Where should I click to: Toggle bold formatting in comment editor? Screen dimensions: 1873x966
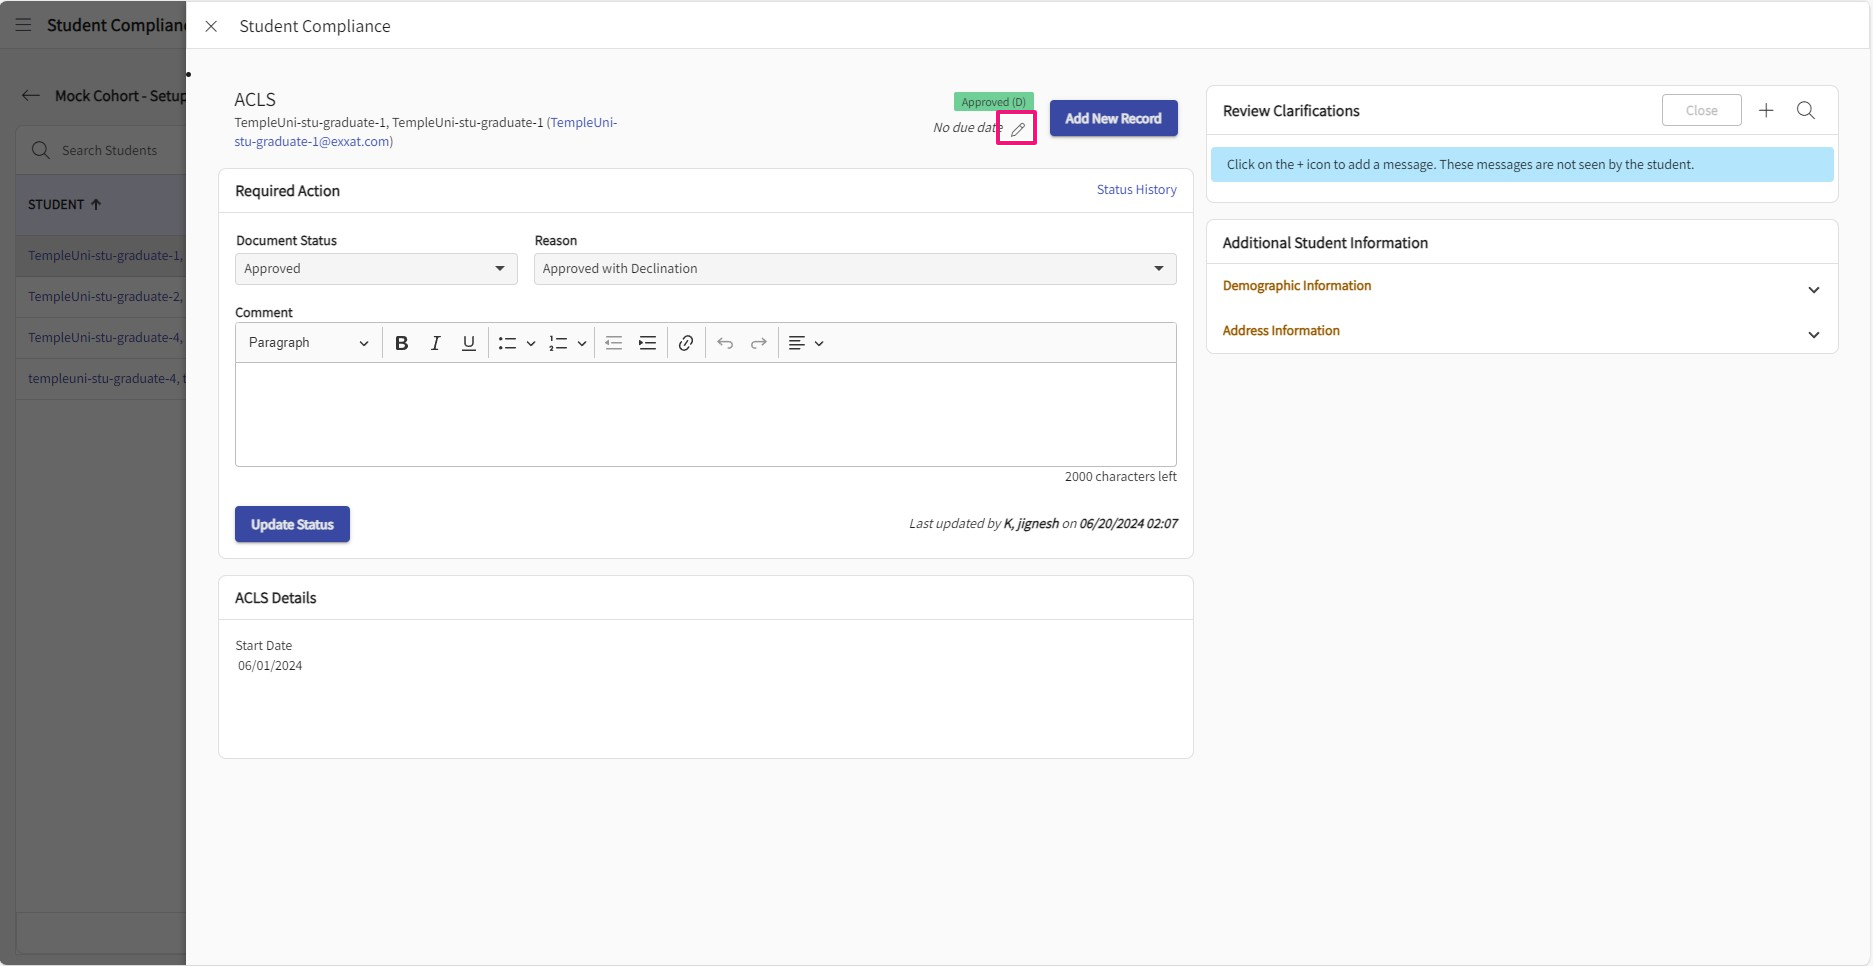point(401,343)
